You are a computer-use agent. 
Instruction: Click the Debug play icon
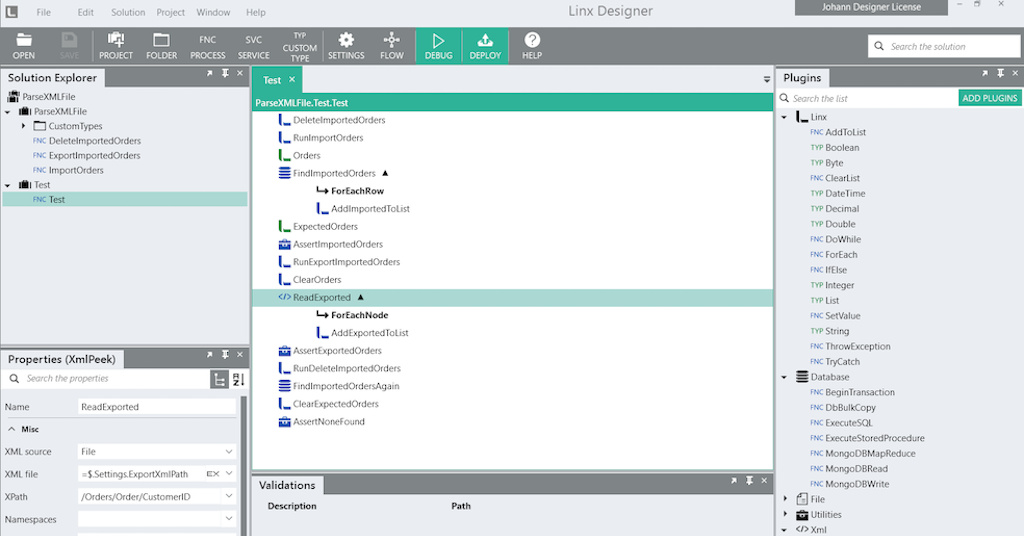tap(438, 41)
